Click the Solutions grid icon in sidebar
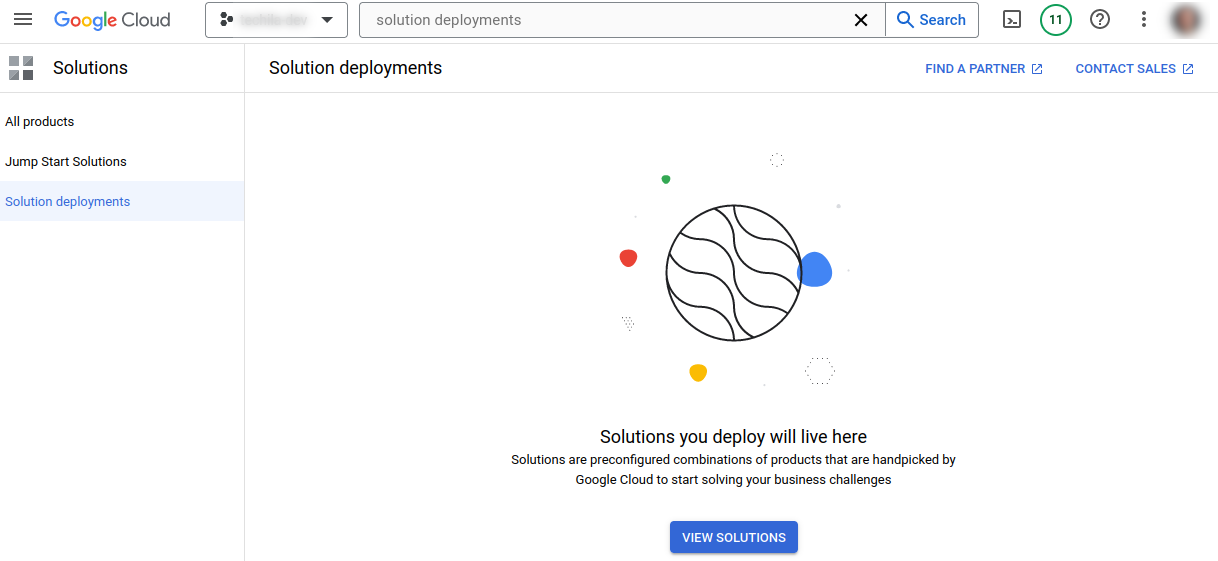1218x561 pixels. pyautogui.click(x=21, y=68)
